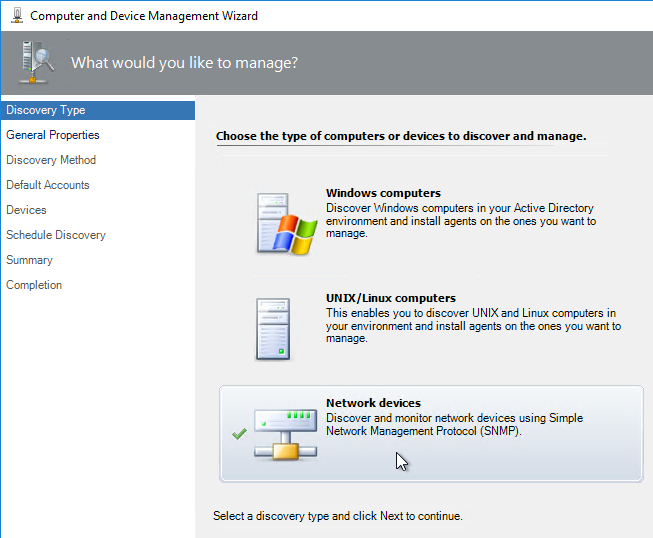Go to the General Properties step

(x=53, y=135)
